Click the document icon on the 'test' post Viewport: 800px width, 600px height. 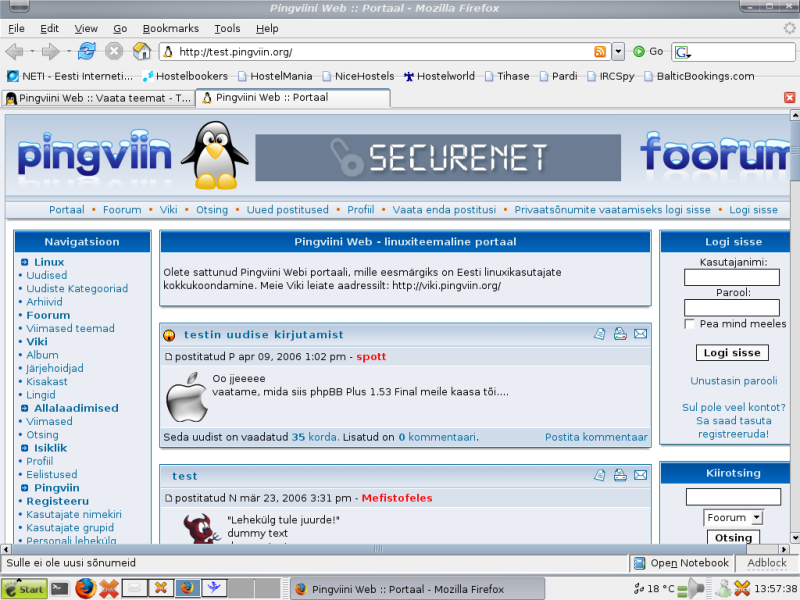(x=600, y=475)
